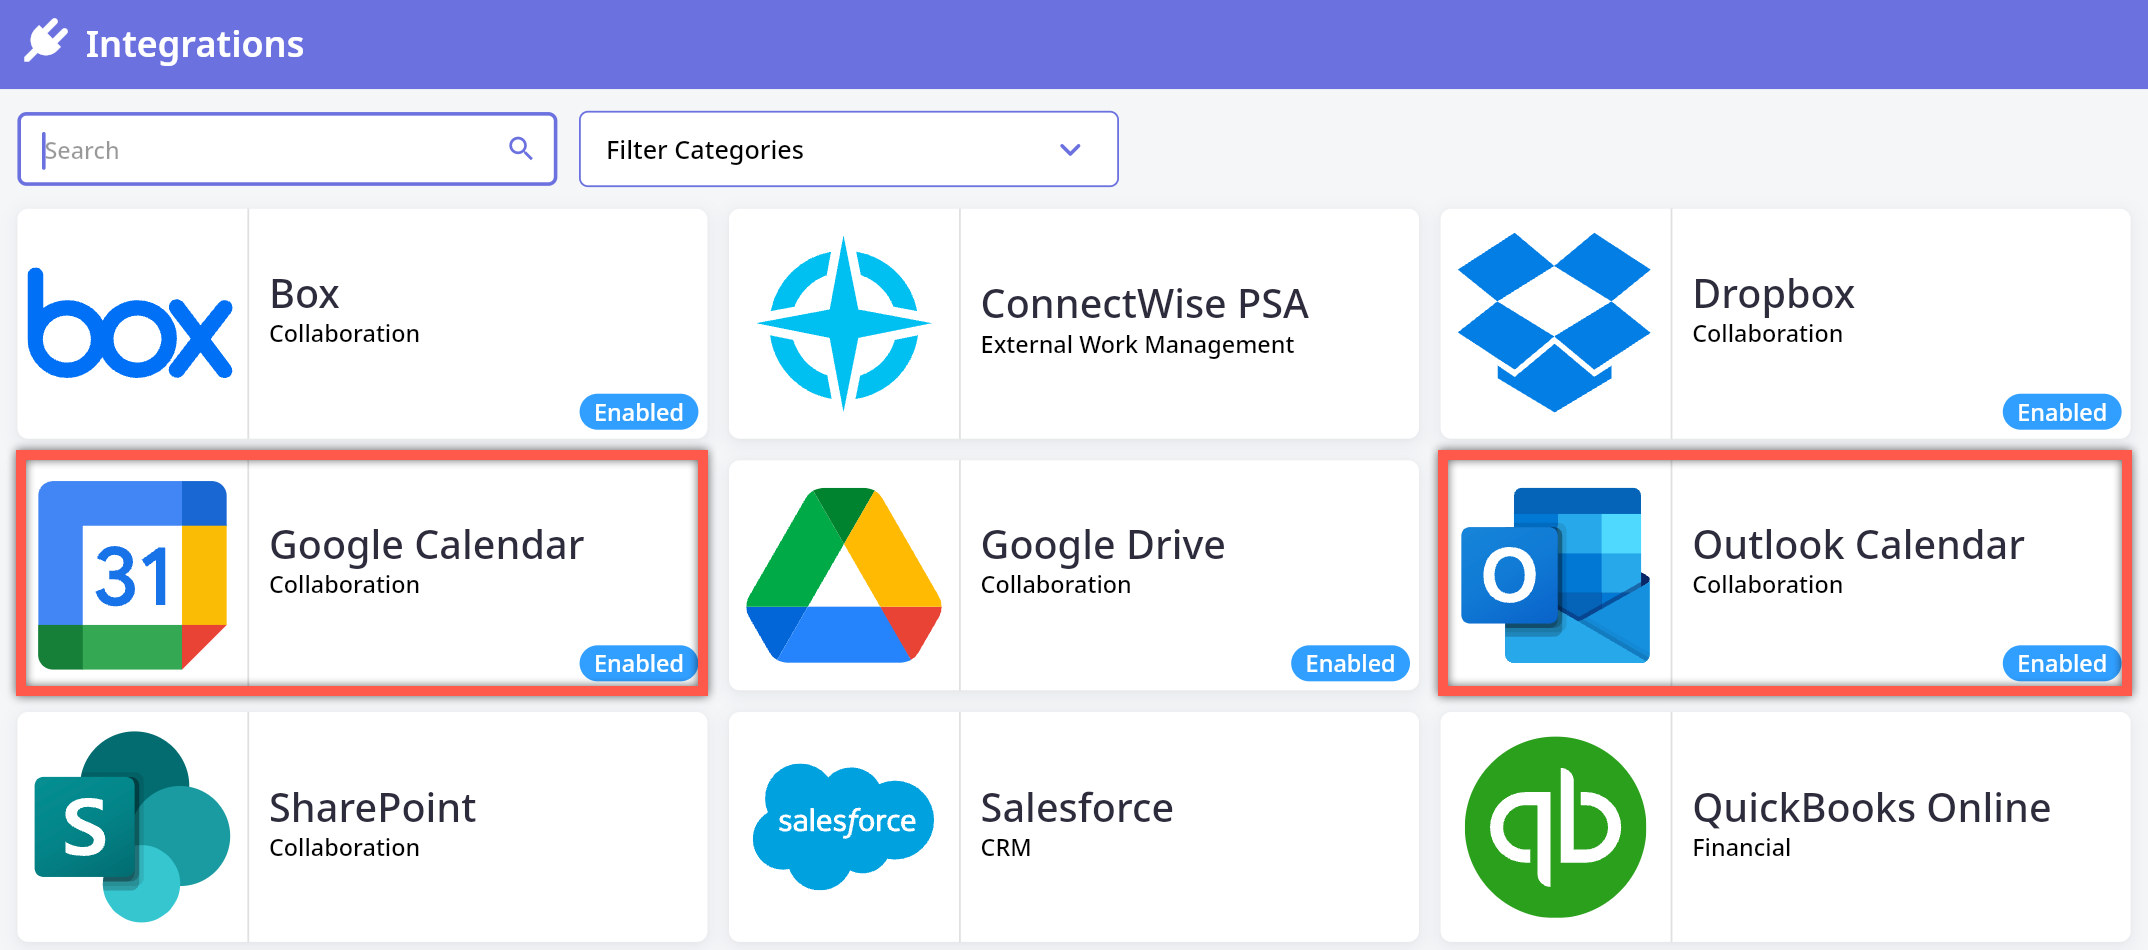This screenshot has width=2148, height=950.
Task: Focus the Search input field
Action: coord(270,150)
